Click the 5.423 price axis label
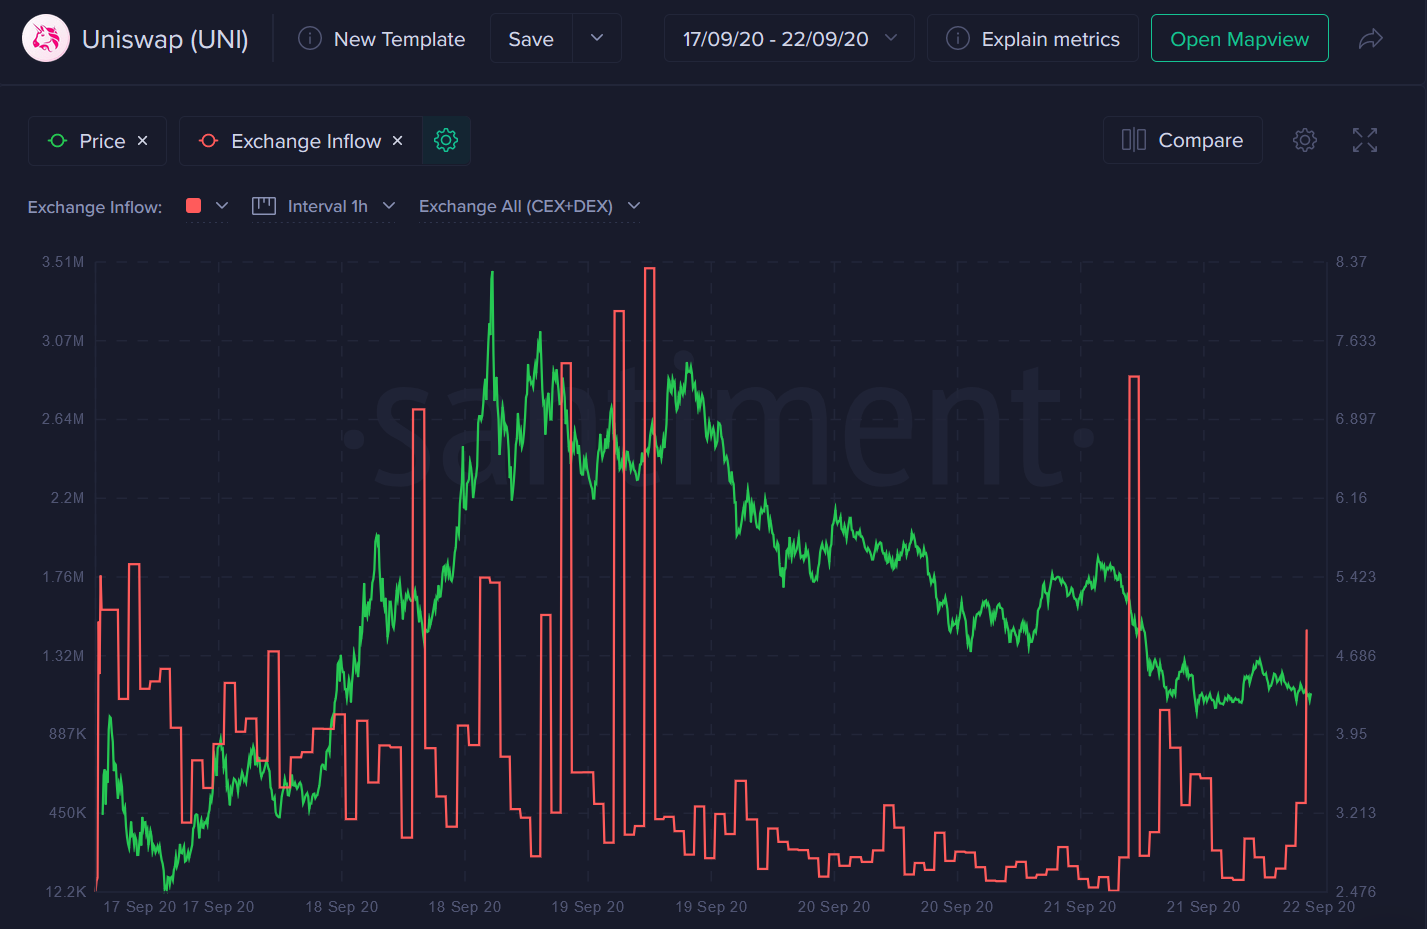The height and width of the screenshot is (929, 1427). click(x=1356, y=577)
